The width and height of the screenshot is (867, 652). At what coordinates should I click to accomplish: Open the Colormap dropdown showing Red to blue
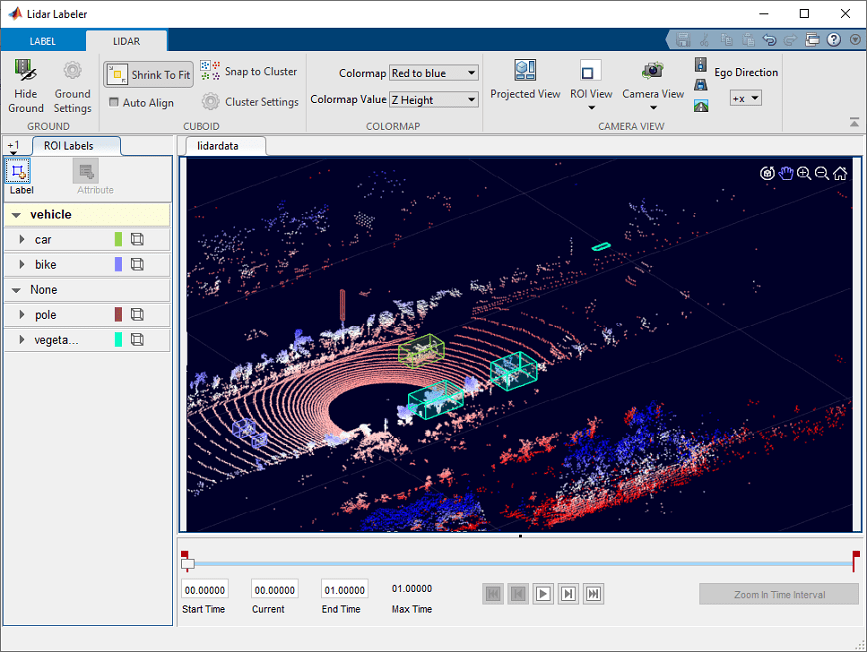433,72
